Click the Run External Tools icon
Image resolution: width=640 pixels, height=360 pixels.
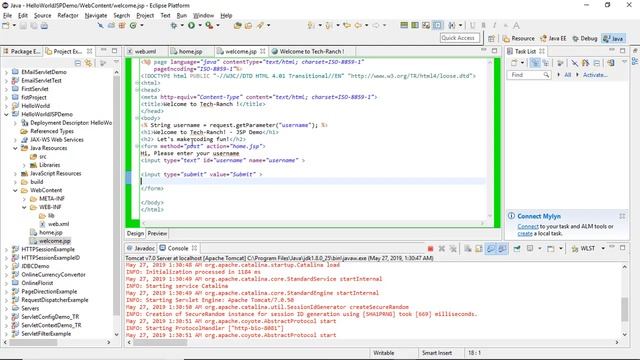[209, 25]
